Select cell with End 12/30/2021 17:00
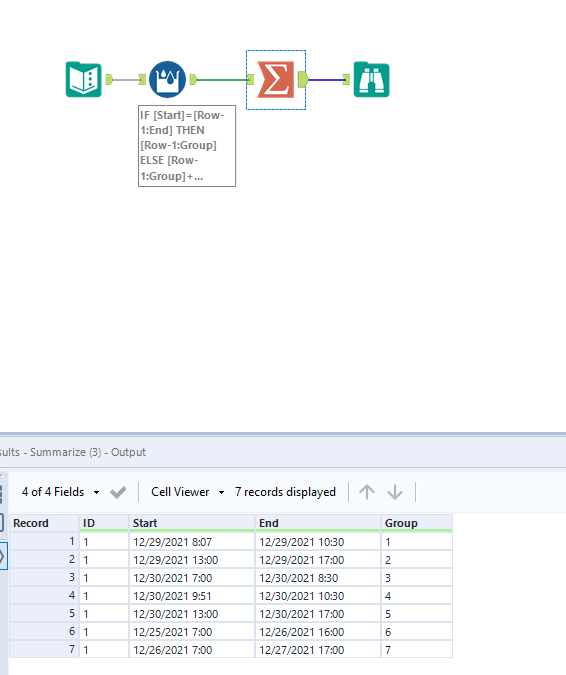The height and width of the screenshot is (675, 566). [x=318, y=614]
